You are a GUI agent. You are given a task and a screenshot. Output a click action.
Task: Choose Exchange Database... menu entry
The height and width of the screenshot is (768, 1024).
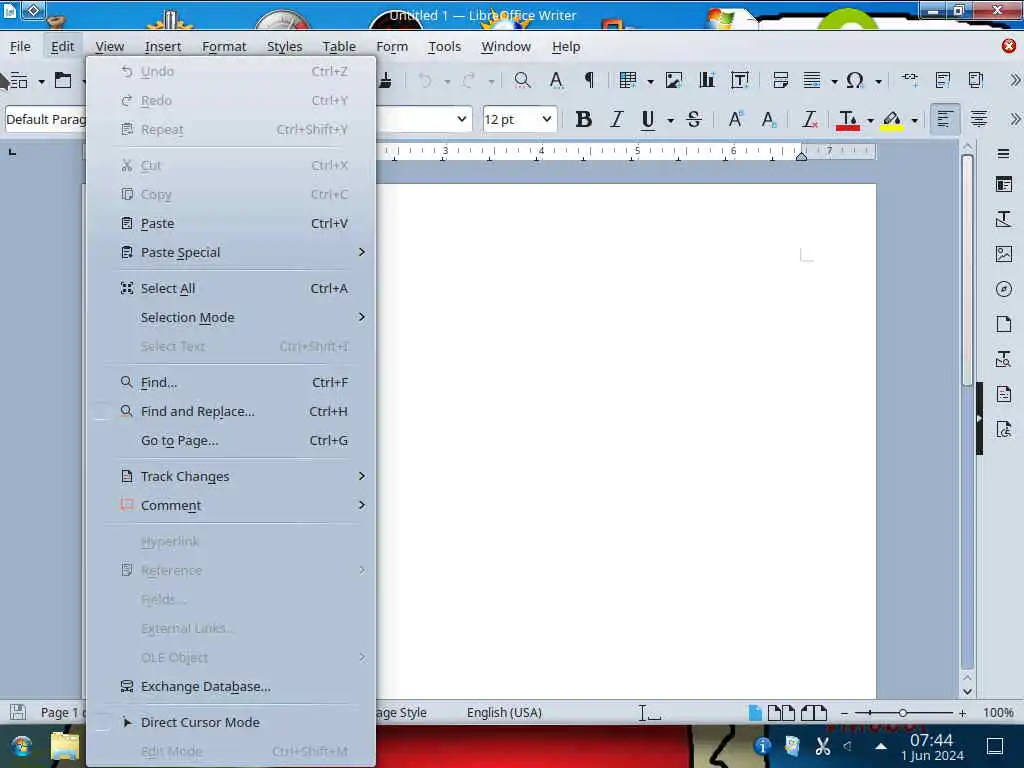[x=232, y=686]
